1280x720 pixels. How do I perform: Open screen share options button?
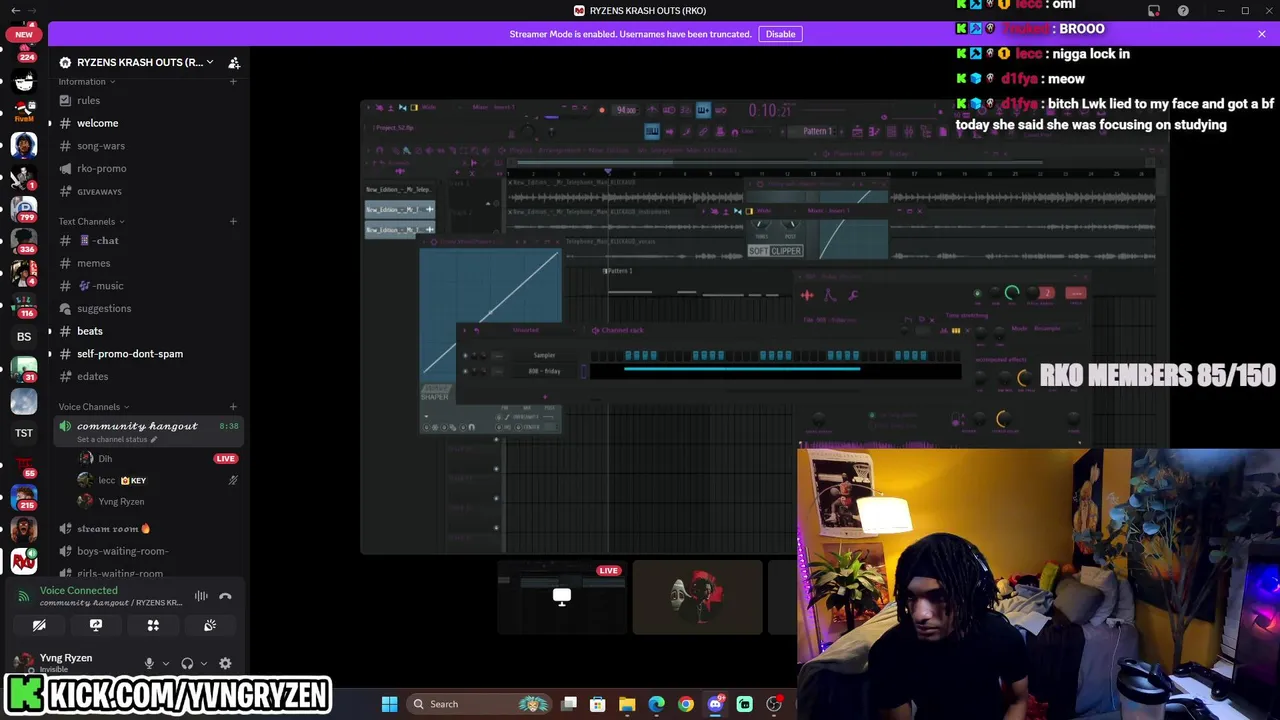tap(96, 625)
